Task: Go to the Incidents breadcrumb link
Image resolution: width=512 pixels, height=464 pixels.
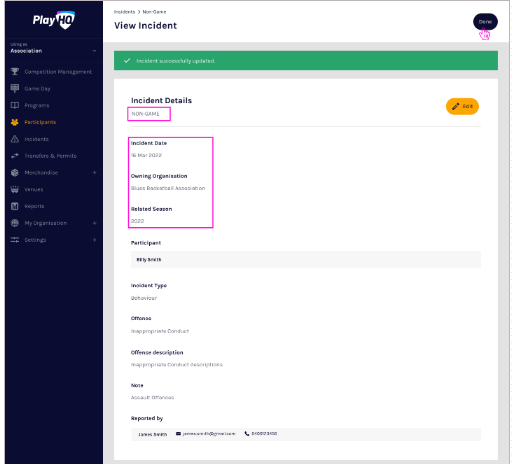Action: coord(124,12)
